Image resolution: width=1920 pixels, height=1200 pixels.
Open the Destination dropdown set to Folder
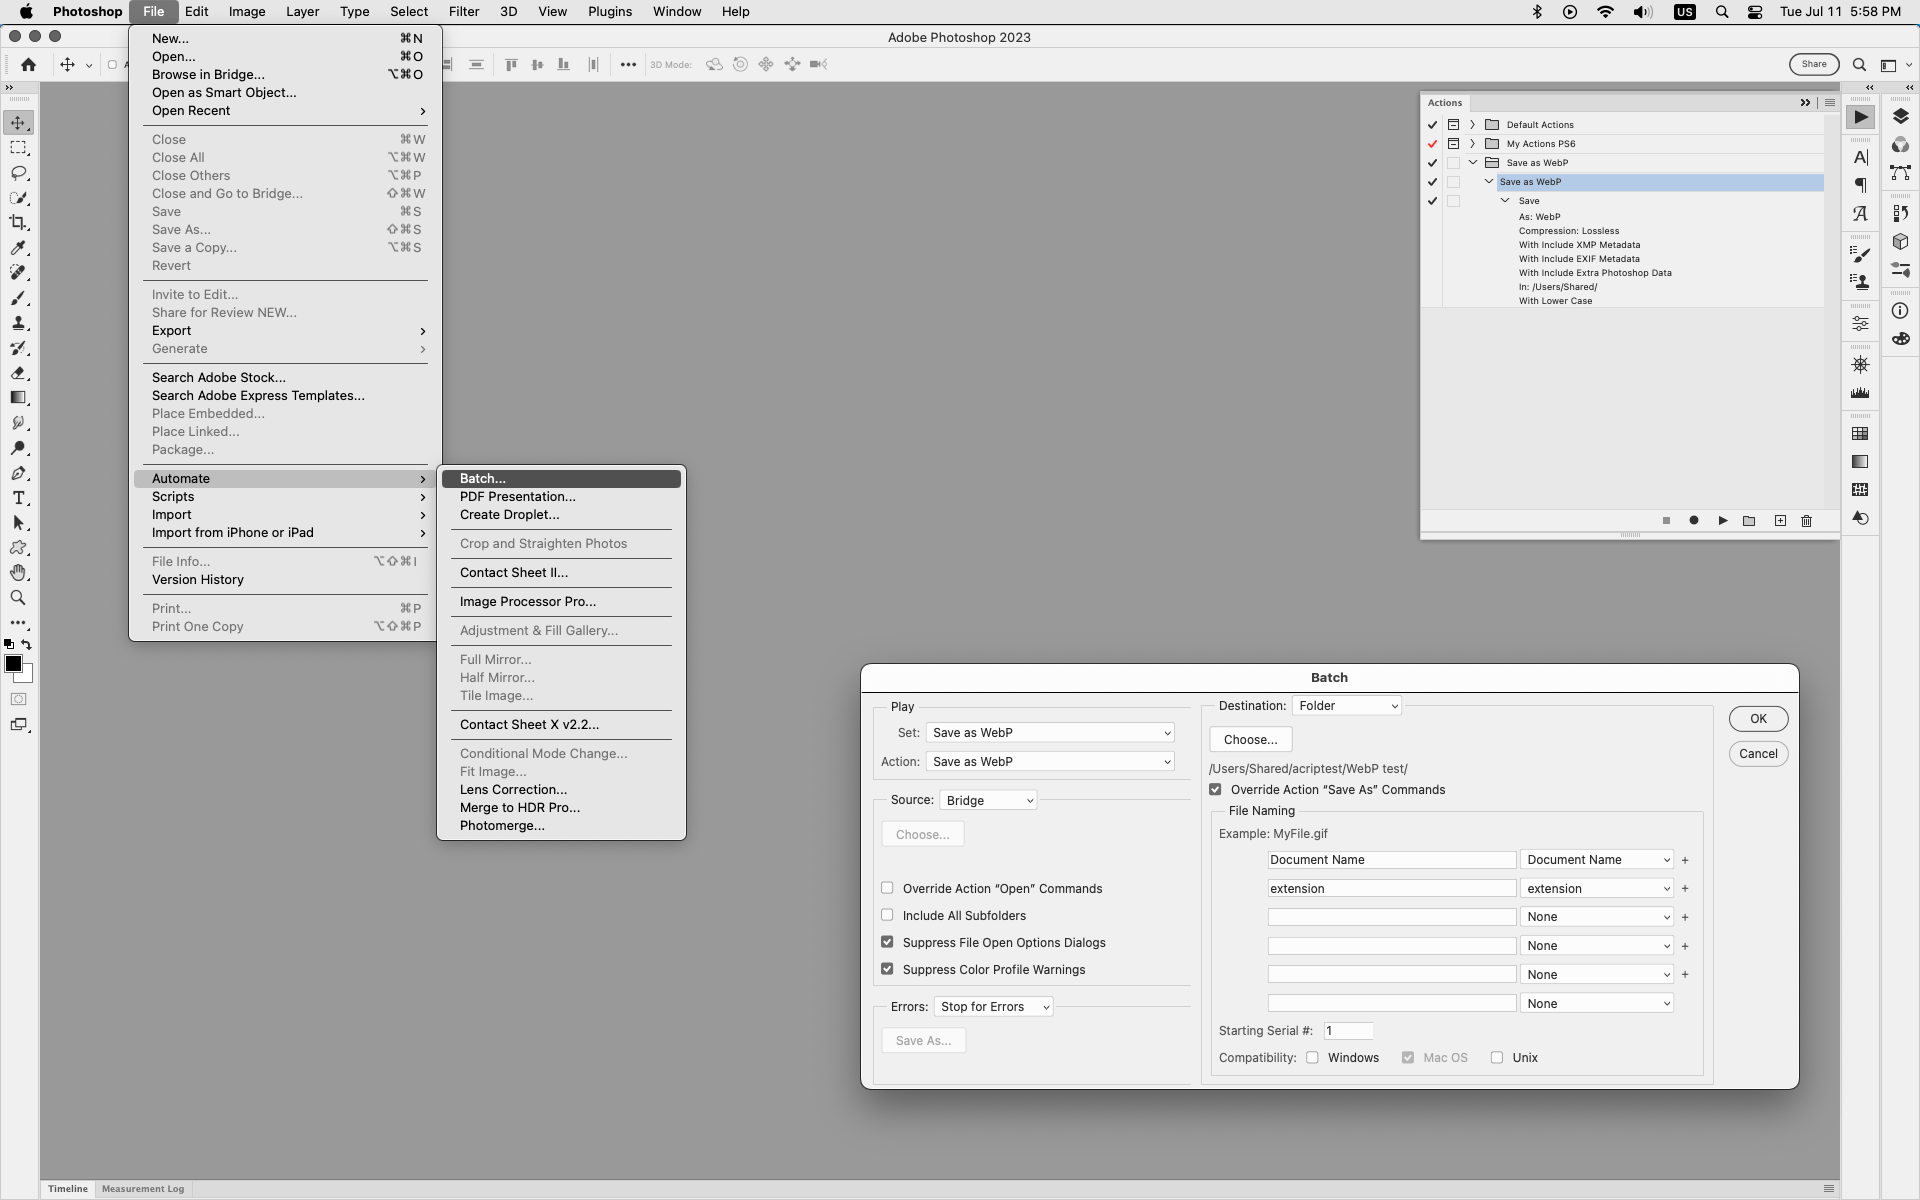coord(1346,705)
